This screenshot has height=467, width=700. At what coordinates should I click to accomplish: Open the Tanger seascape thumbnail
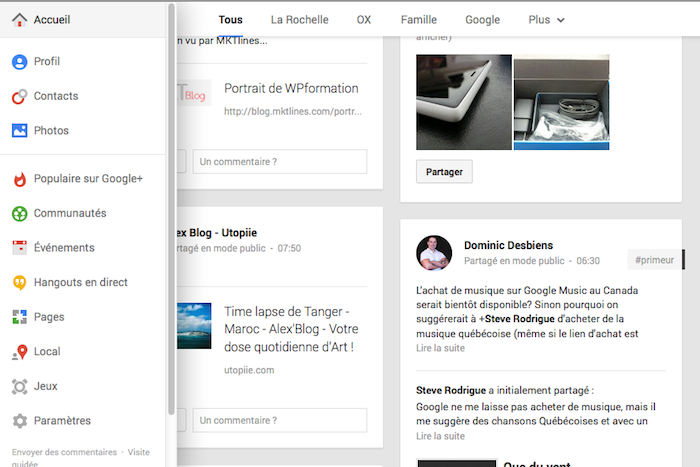[194, 326]
